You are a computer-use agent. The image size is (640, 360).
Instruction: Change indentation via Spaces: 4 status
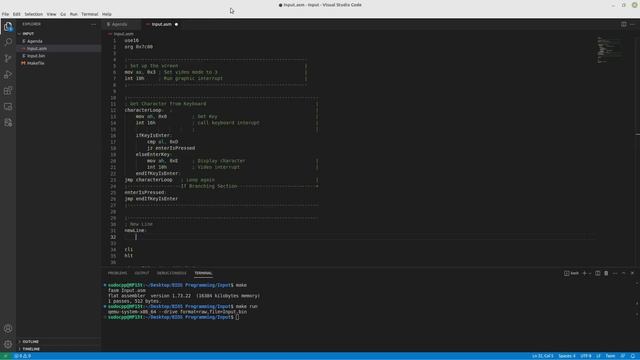pyautogui.click(x=567, y=356)
